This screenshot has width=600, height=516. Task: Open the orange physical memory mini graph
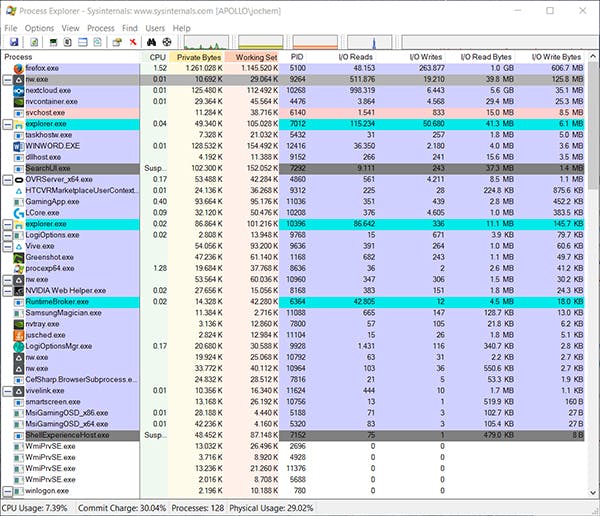point(315,42)
